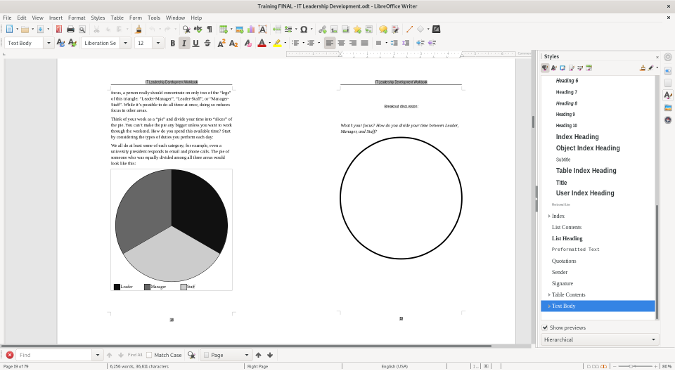Toggle Align Left

pos(330,43)
